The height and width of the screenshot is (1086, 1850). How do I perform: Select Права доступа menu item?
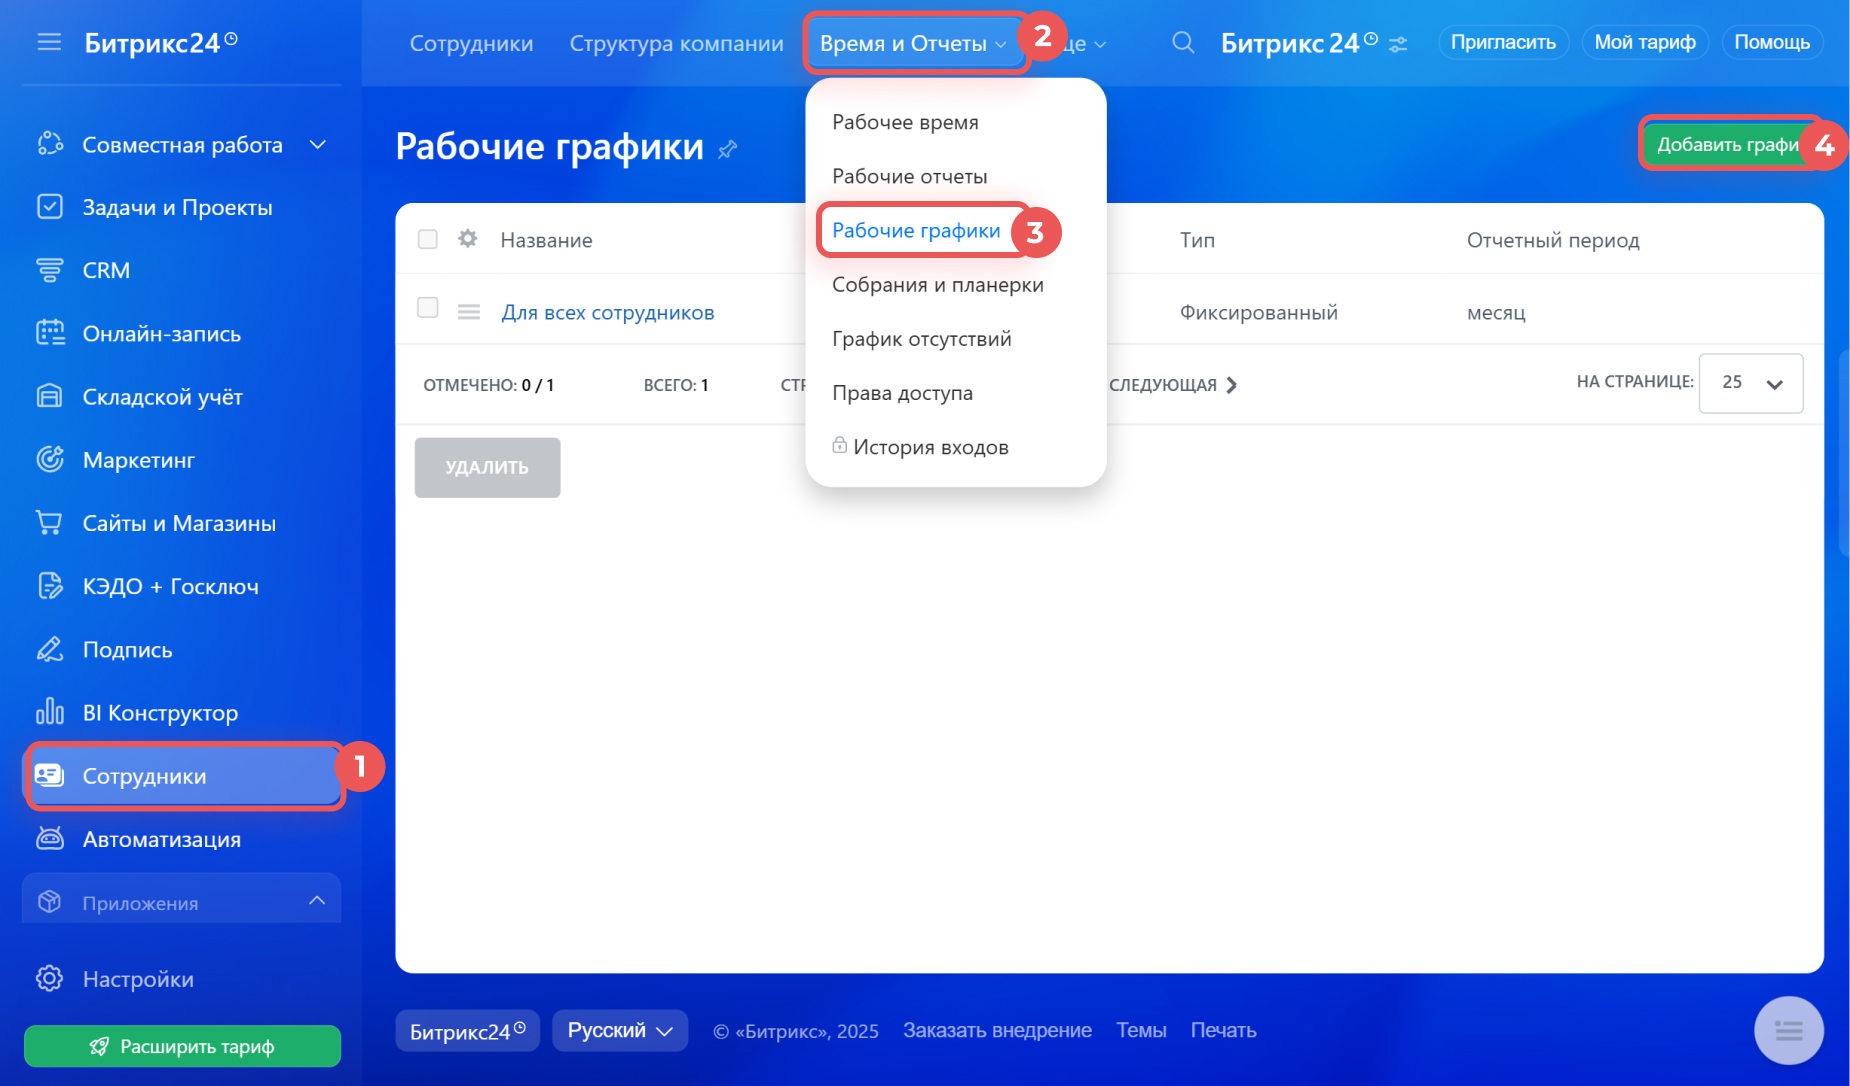tap(903, 393)
